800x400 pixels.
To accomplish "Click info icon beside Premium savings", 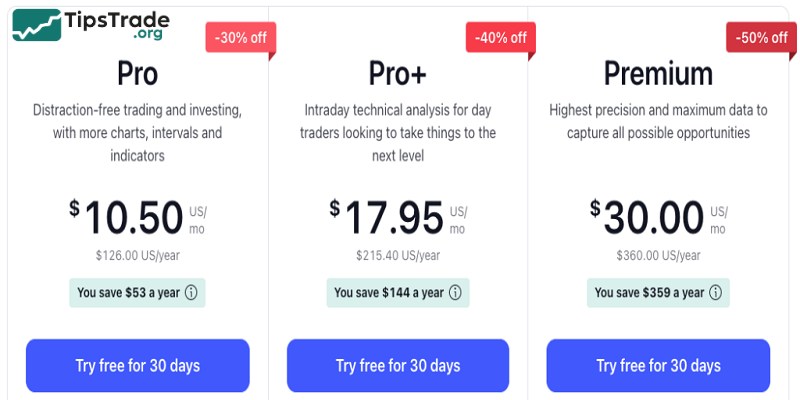I will click(715, 293).
